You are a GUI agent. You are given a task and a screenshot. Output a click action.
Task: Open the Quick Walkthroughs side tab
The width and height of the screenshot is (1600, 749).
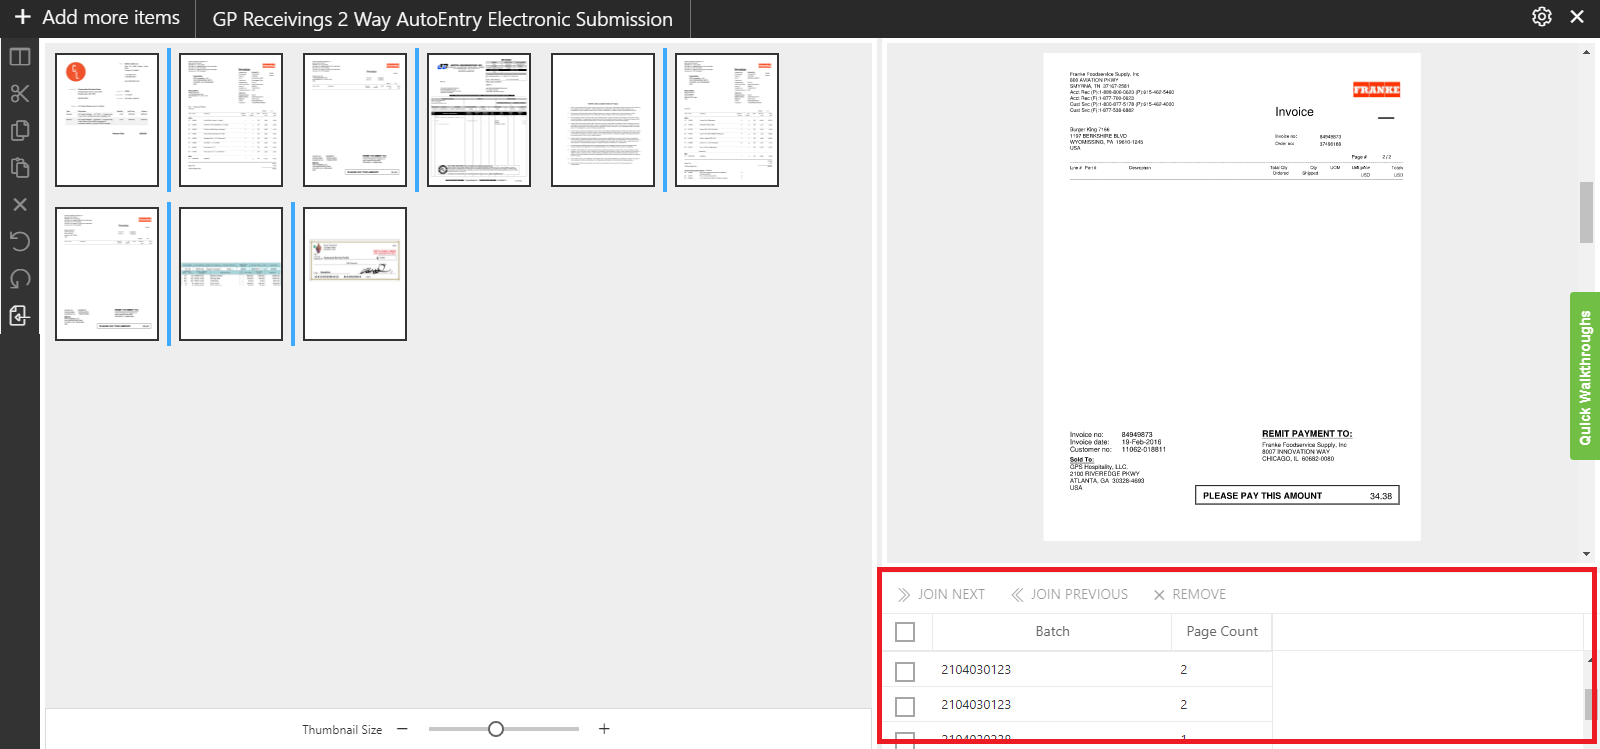pos(1585,376)
